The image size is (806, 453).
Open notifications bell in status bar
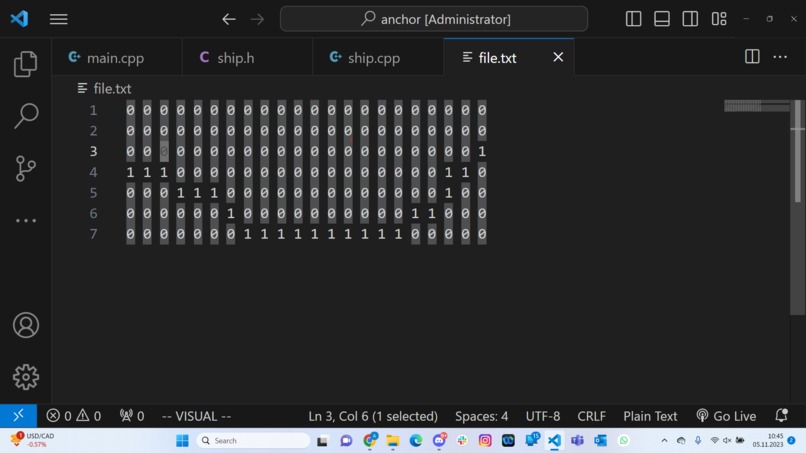(x=781, y=415)
